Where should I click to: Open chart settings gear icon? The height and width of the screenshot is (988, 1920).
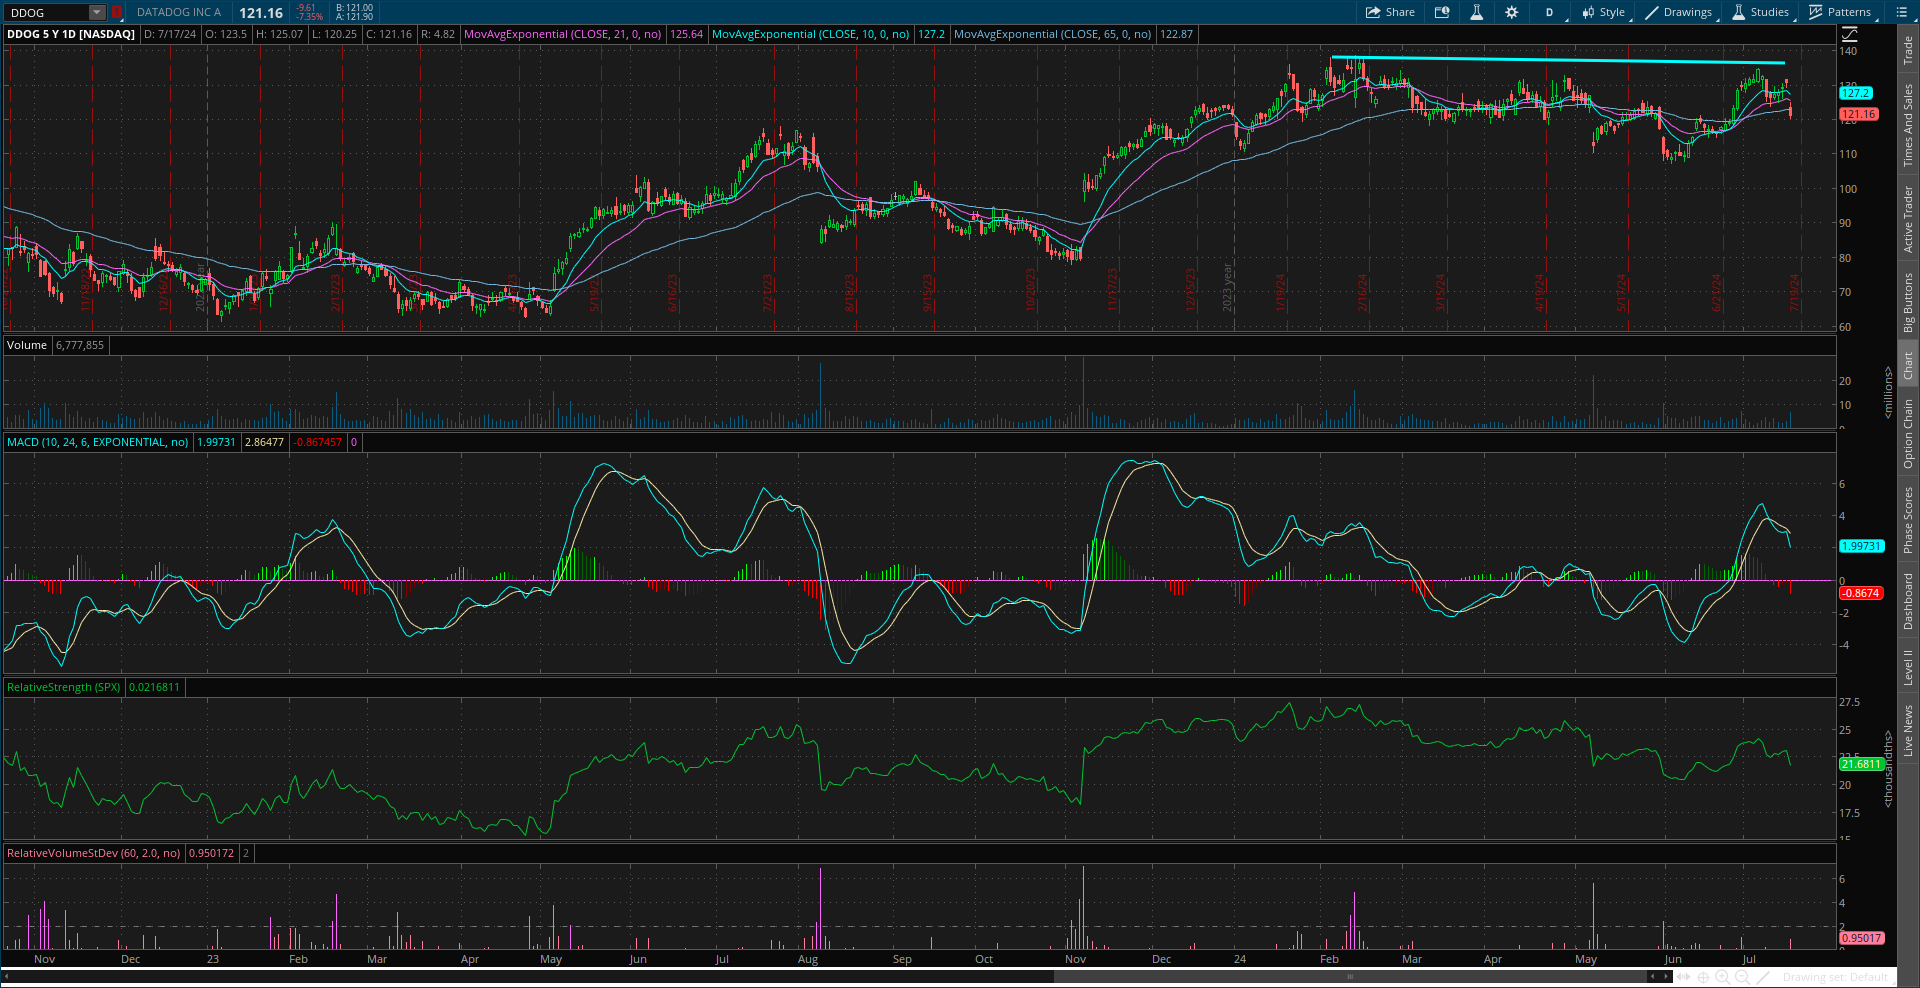1511,12
